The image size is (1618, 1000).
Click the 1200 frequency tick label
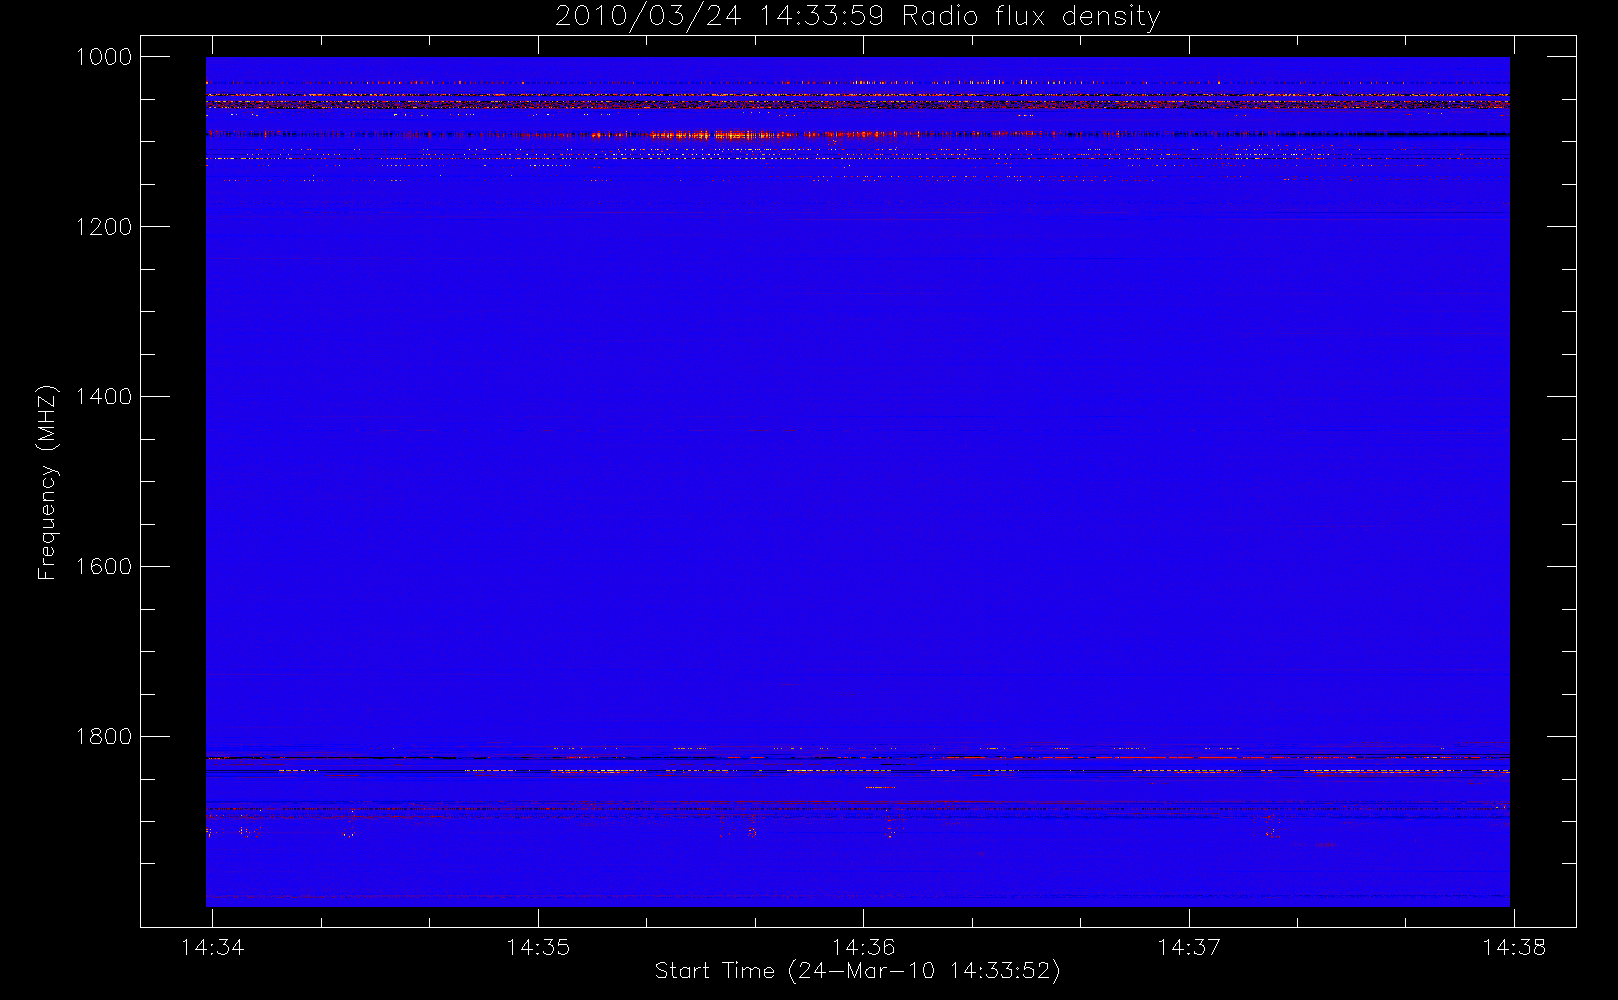pyautogui.click(x=104, y=227)
